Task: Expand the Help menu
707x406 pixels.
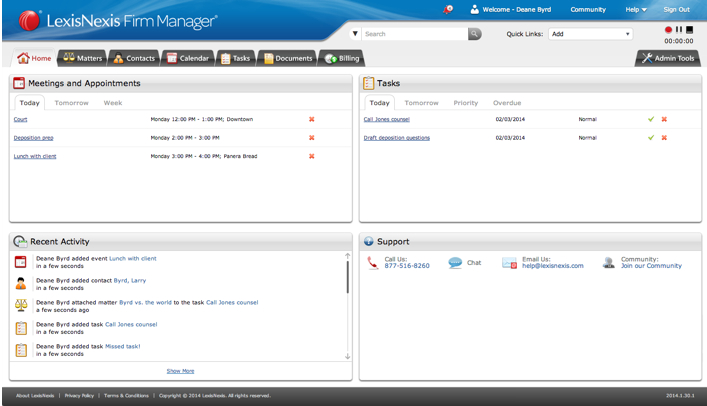Action: (x=636, y=9)
